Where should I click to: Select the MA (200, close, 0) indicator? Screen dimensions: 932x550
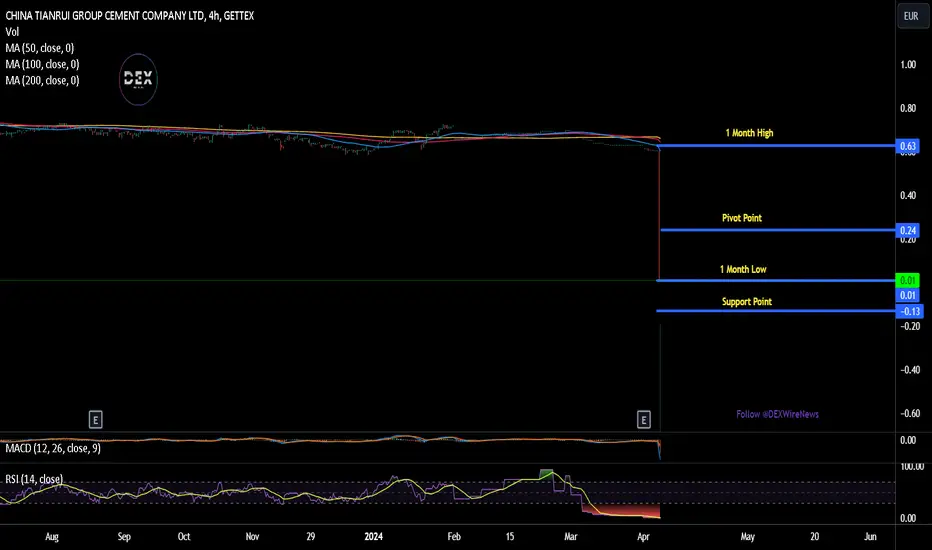(42, 80)
